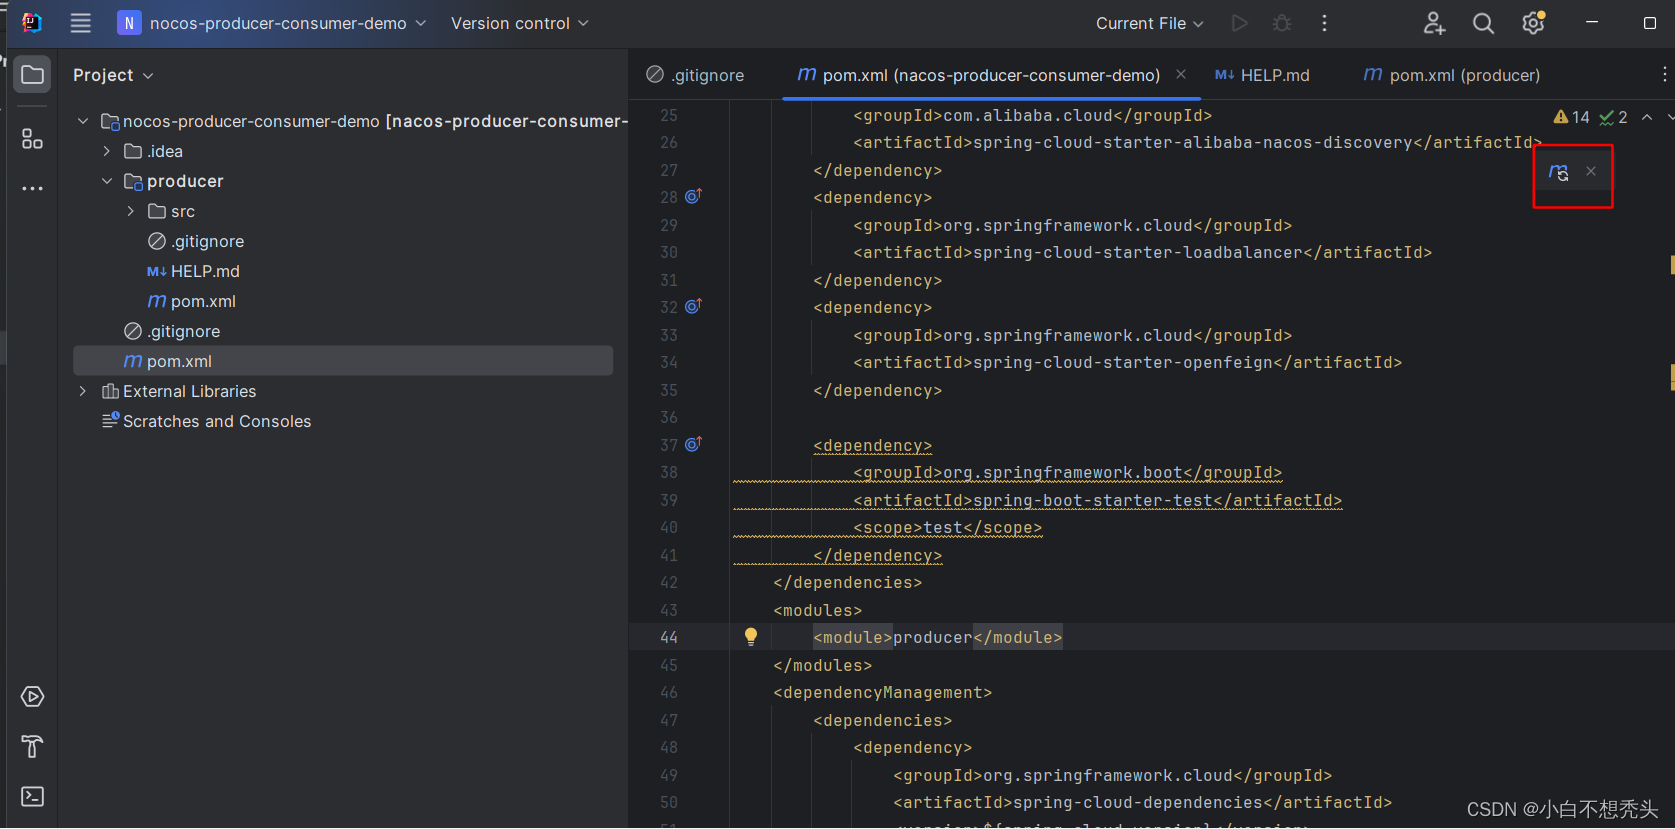Click the IntelliJ IDEA app logo
This screenshot has height=829, width=1675.
32,23
